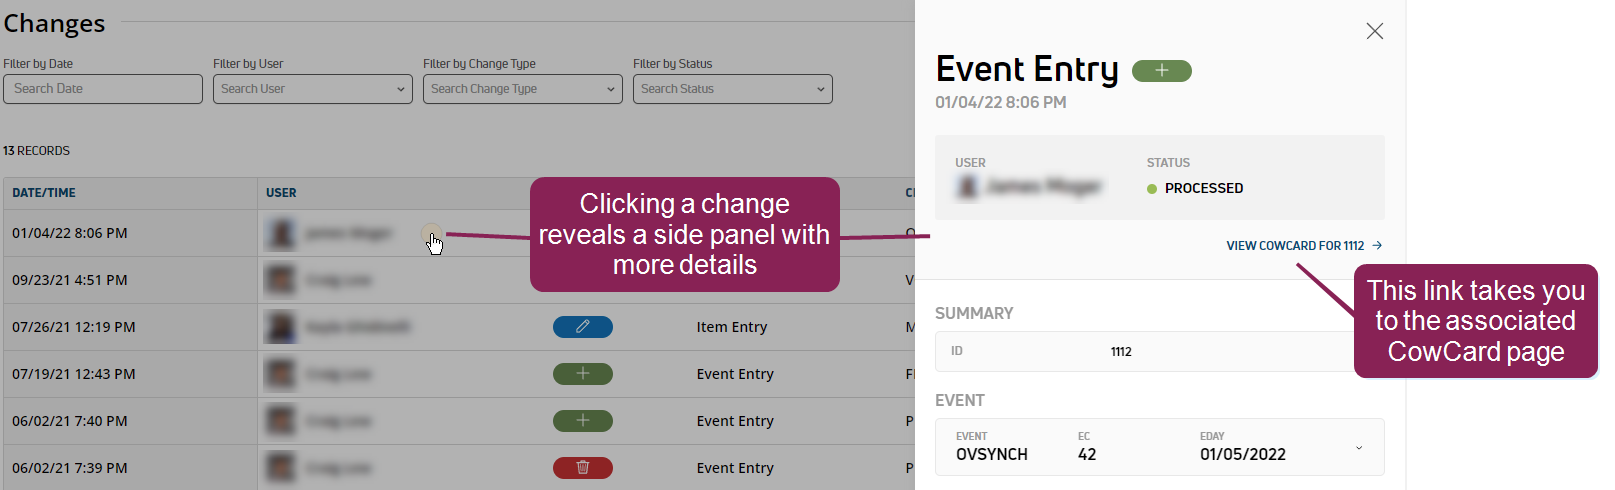Click the blue edit pencil icon for 07/26/21
This screenshot has width=1615, height=490.
click(x=582, y=327)
